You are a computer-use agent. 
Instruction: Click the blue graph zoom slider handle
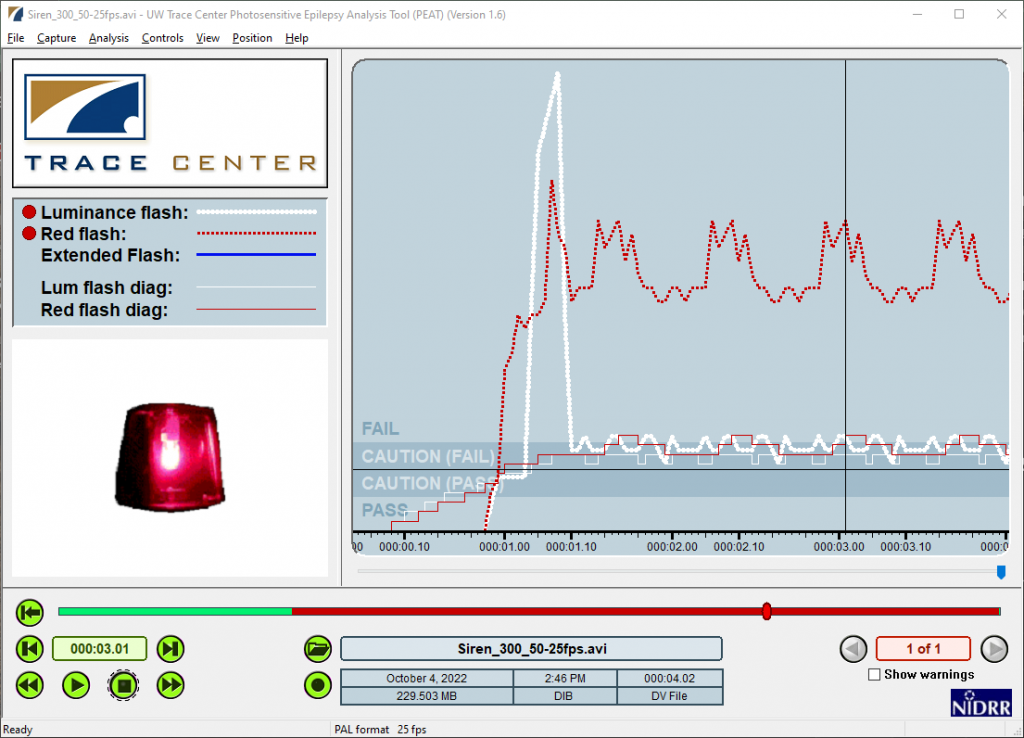pyautogui.click(x=1001, y=571)
